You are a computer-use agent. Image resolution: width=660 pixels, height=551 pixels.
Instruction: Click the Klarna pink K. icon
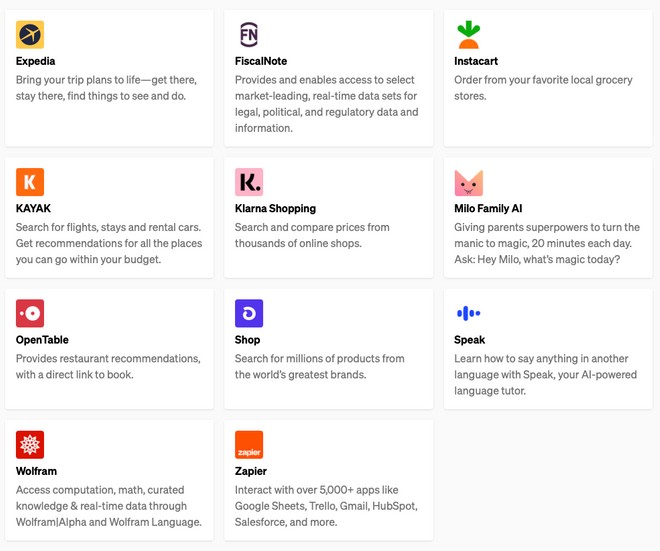tap(249, 182)
